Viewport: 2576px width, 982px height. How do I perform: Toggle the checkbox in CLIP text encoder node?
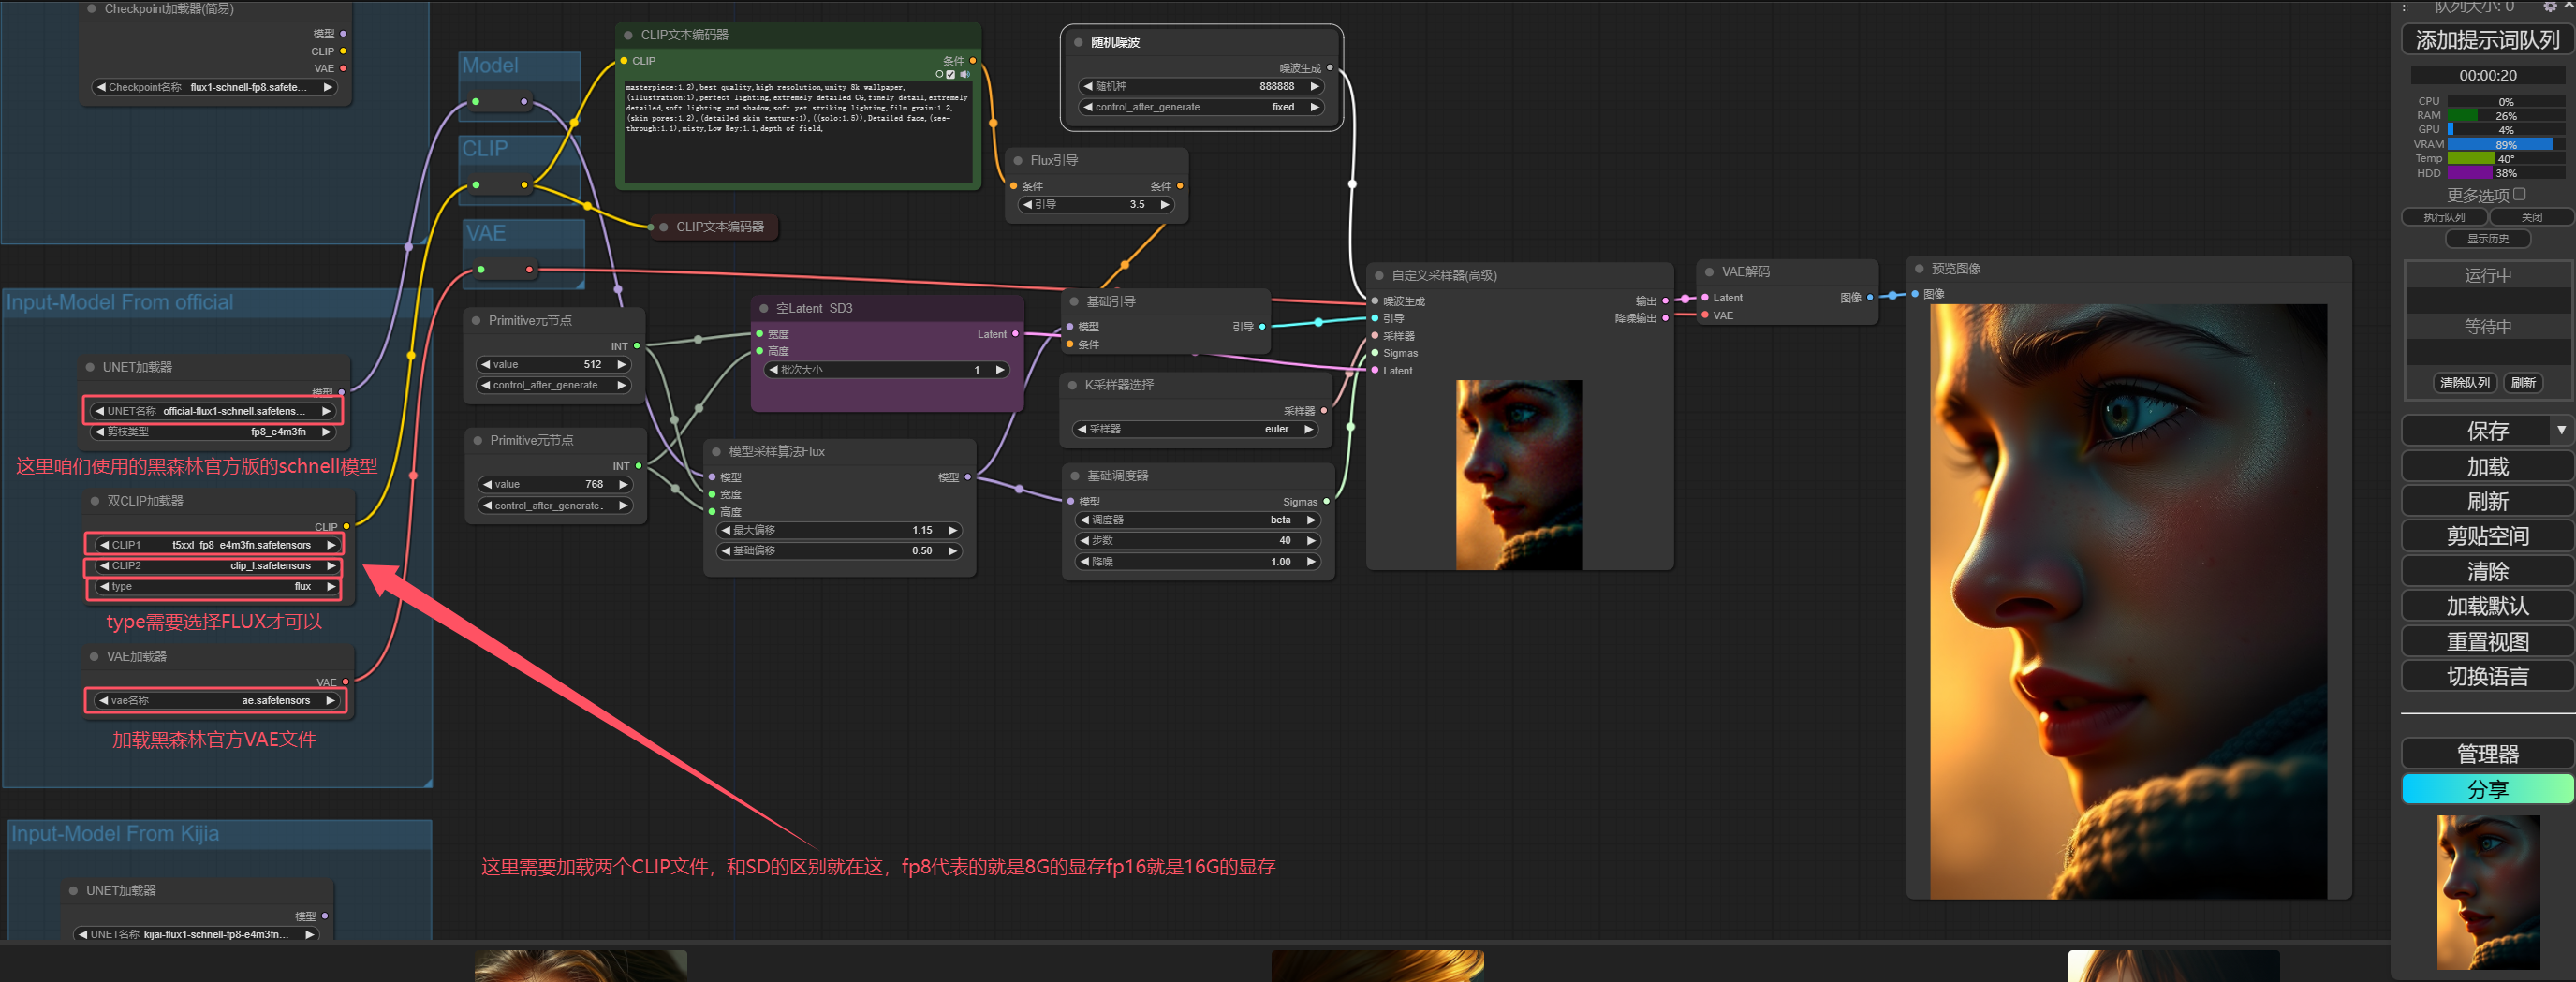pos(951,74)
